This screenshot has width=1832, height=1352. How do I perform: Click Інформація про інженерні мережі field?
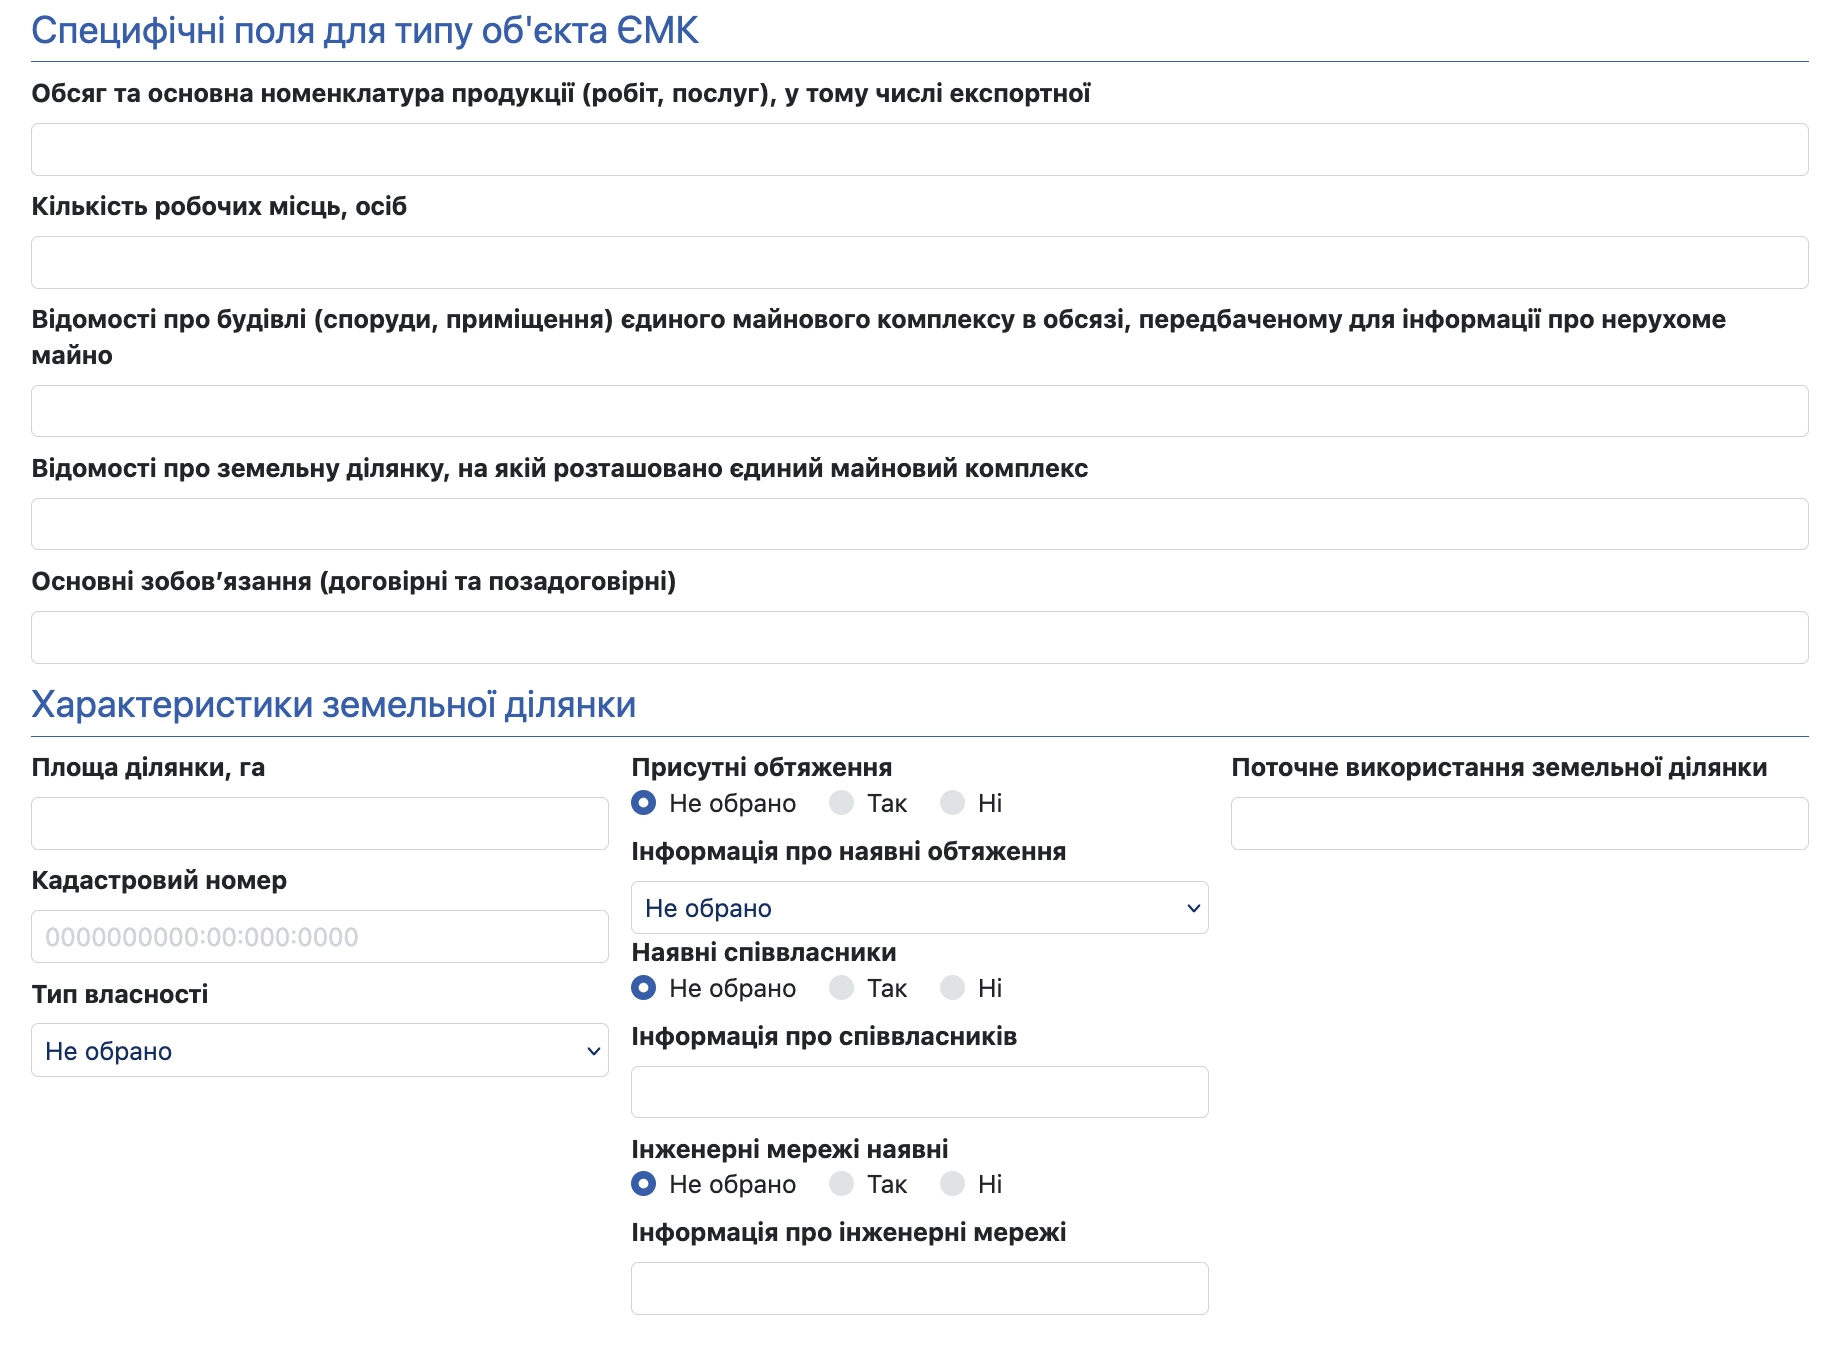[x=920, y=1288]
